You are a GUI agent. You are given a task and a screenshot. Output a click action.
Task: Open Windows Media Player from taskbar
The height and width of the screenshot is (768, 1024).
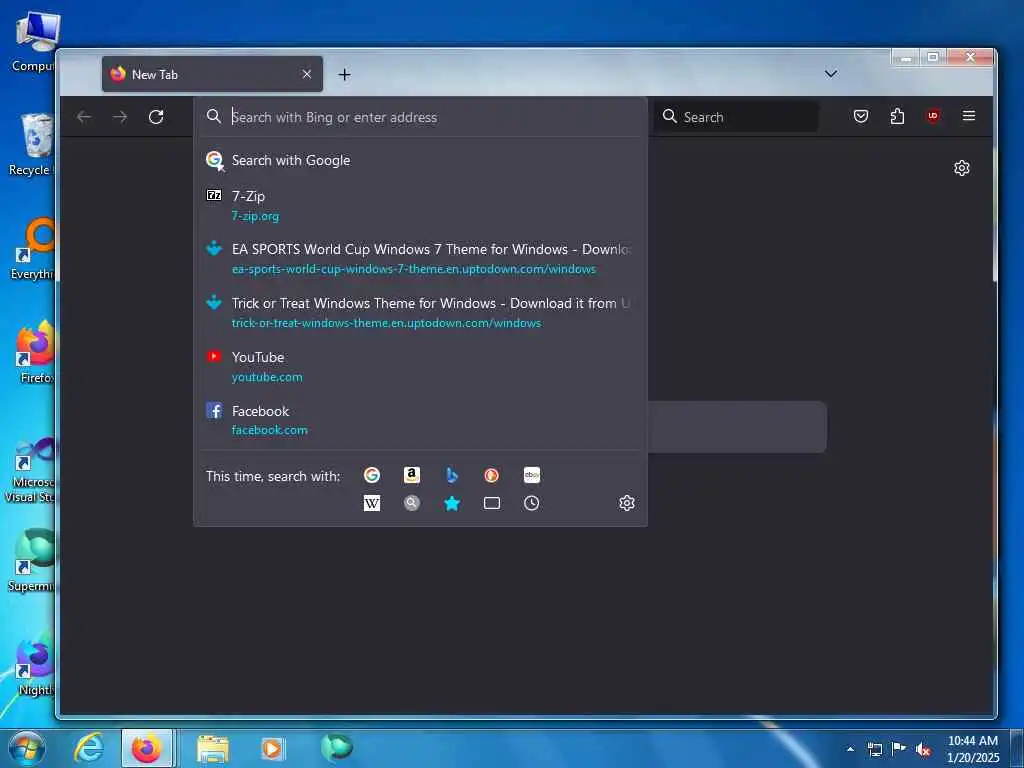tap(272, 748)
